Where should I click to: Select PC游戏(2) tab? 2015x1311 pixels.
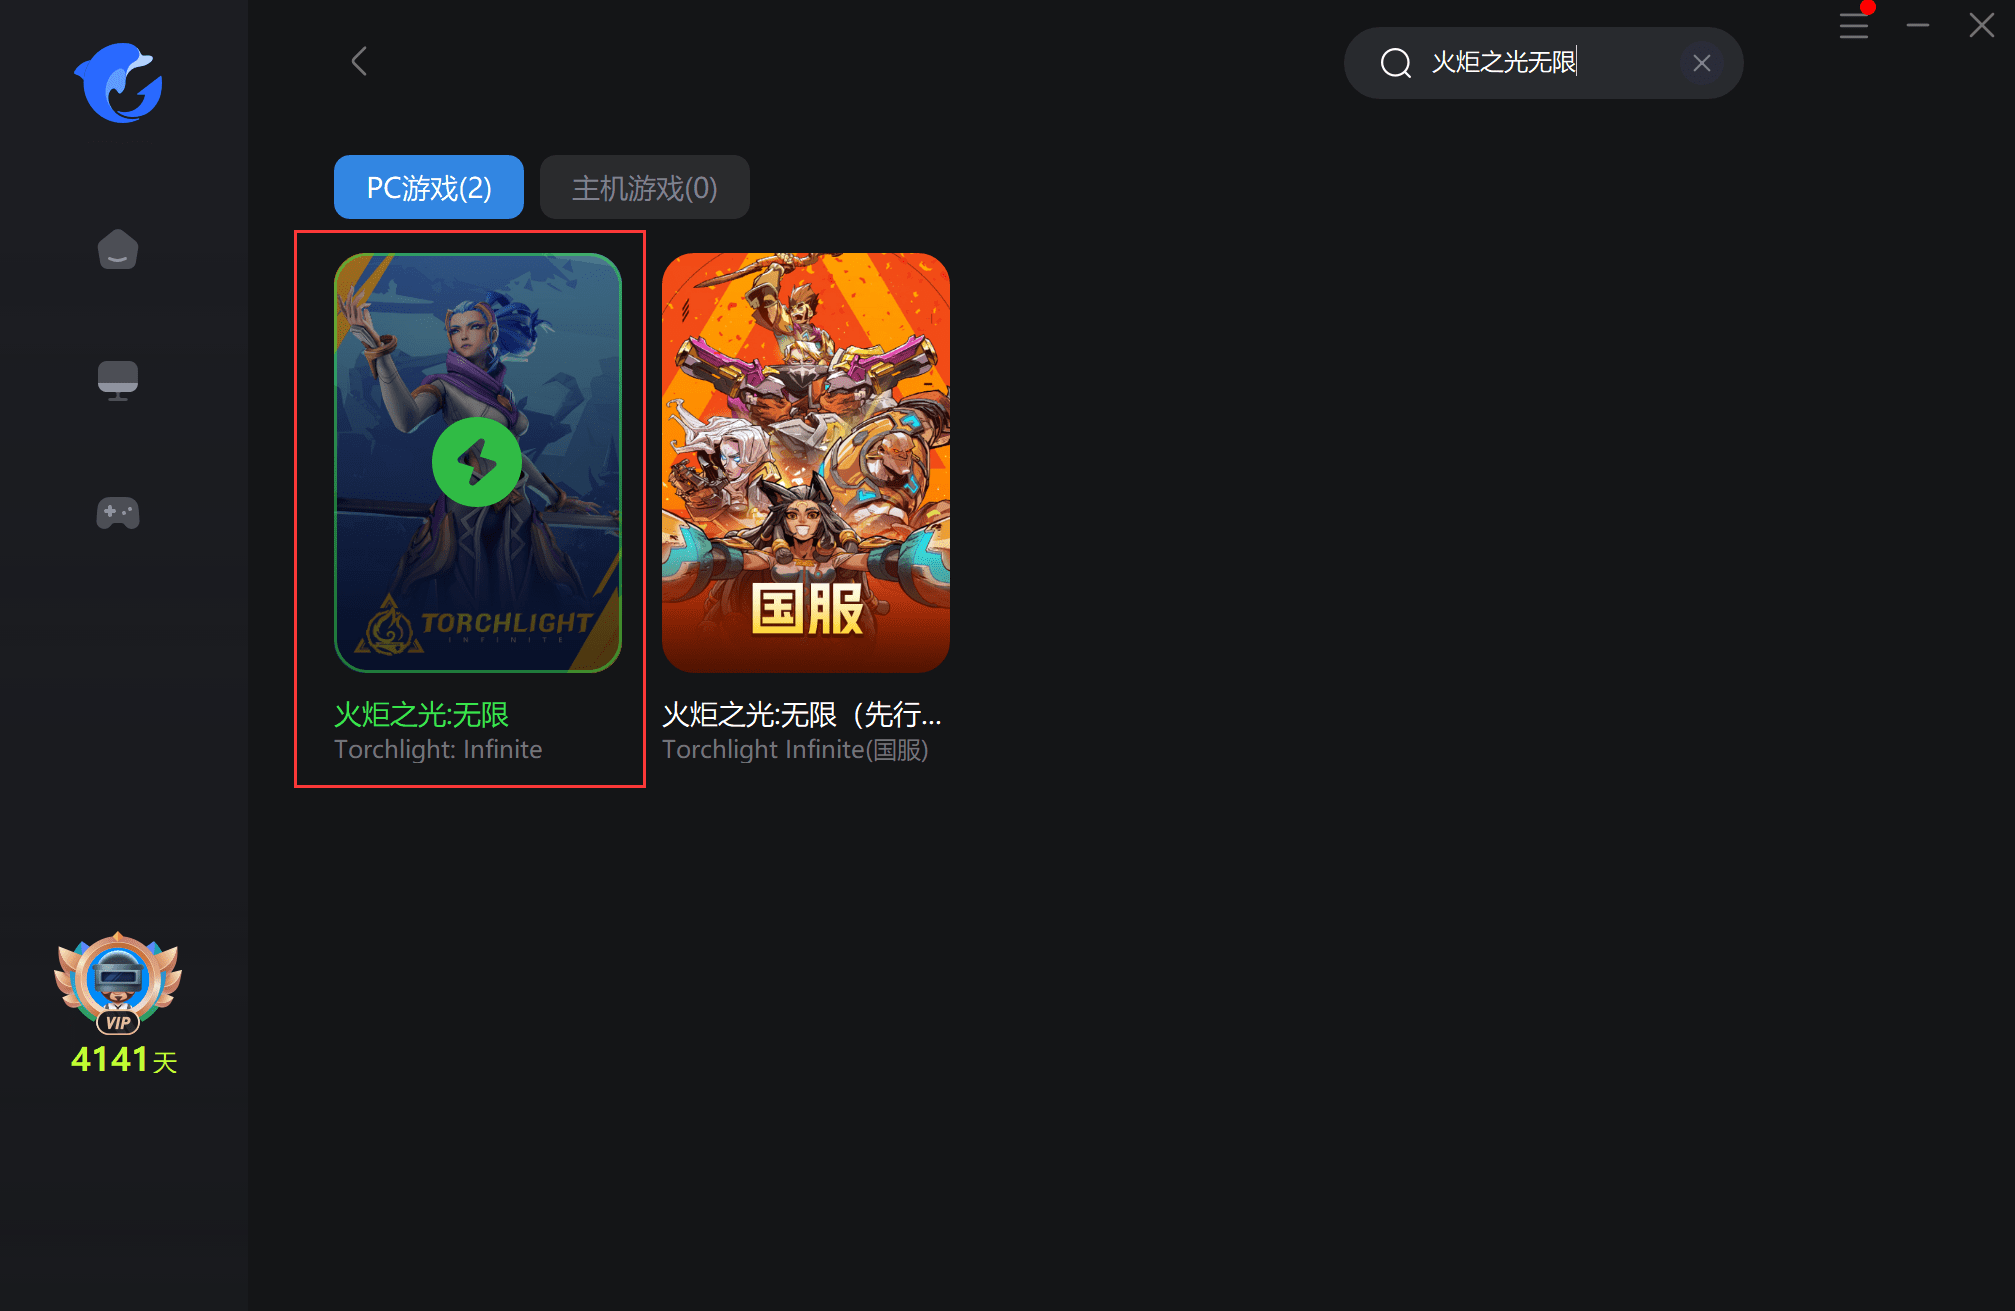[429, 186]
